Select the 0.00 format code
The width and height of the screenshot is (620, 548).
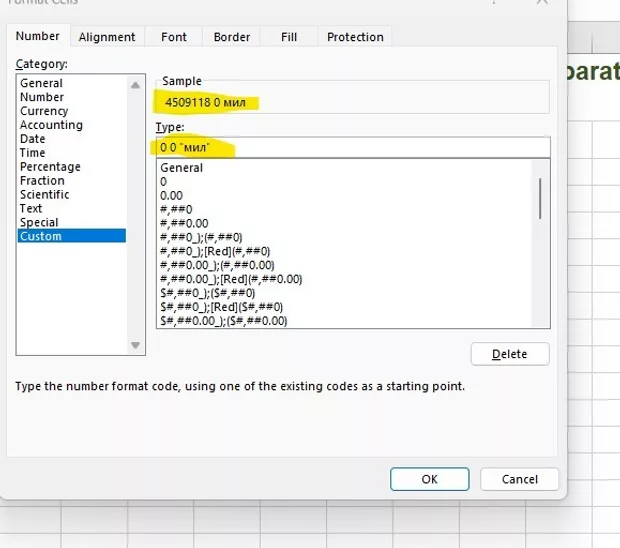pyautogui.click(x=171, y=196)
